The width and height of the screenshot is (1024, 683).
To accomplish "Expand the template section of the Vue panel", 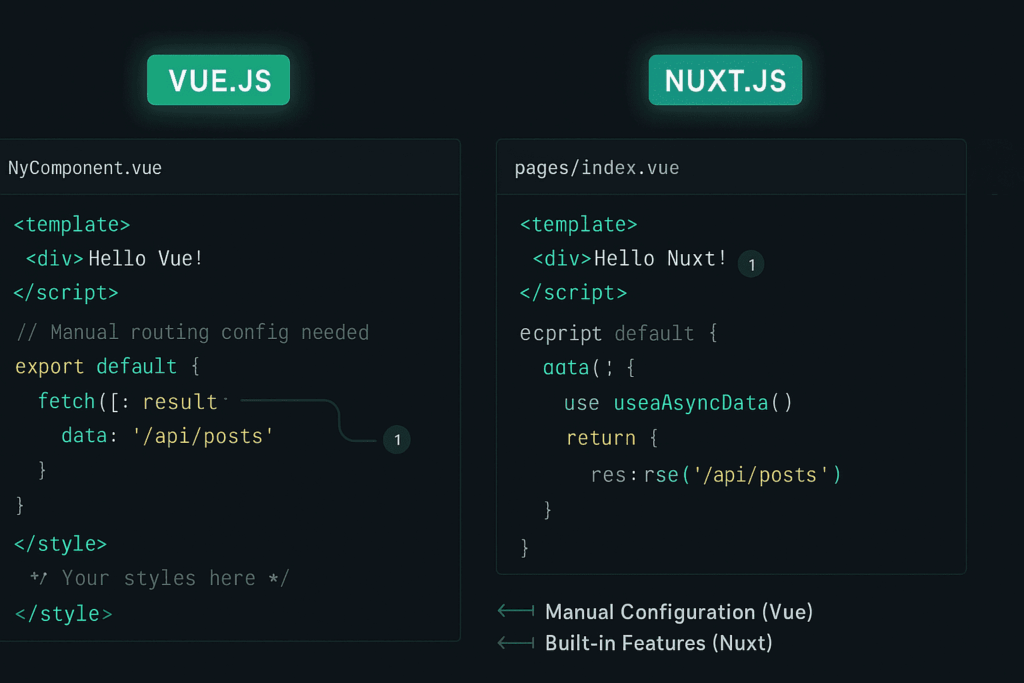I will point(71,223).
